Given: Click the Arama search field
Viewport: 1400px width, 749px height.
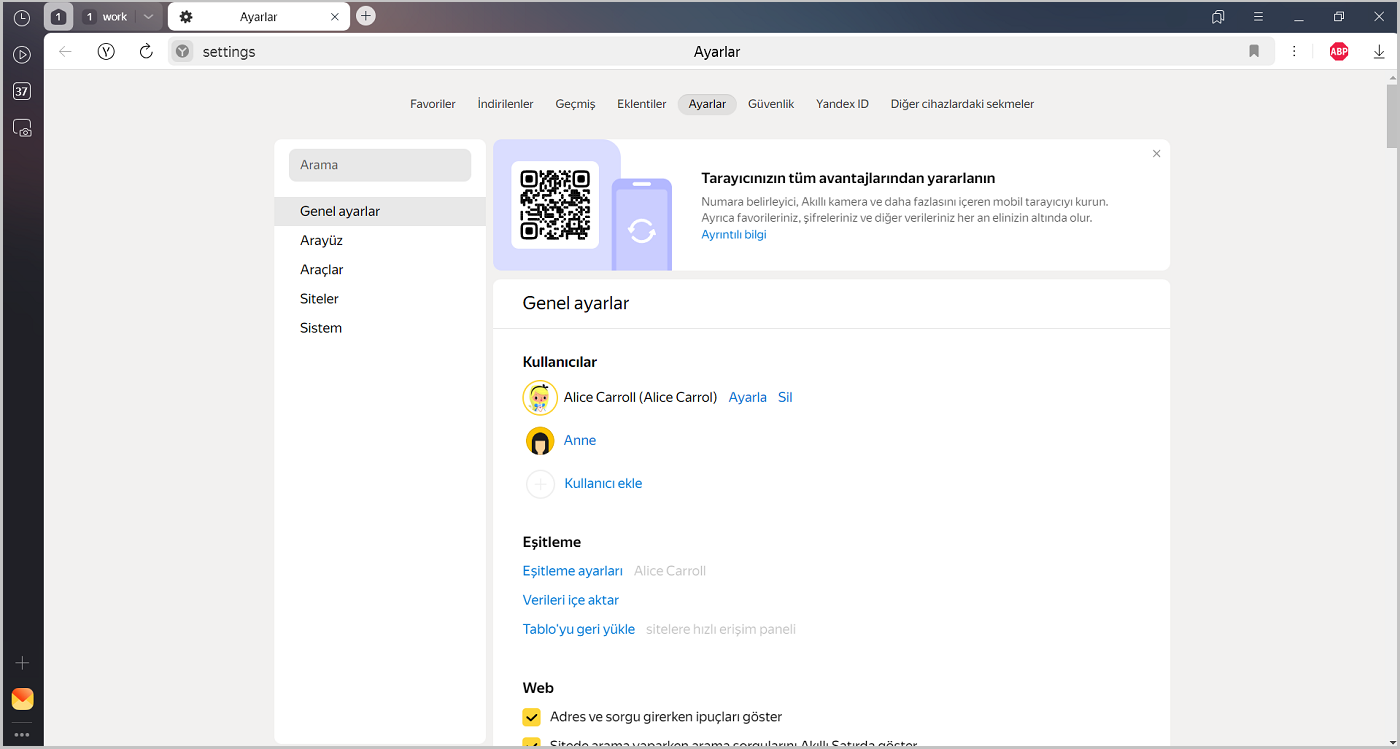Looking at the screenshot, I should click(x=379, y=165).
